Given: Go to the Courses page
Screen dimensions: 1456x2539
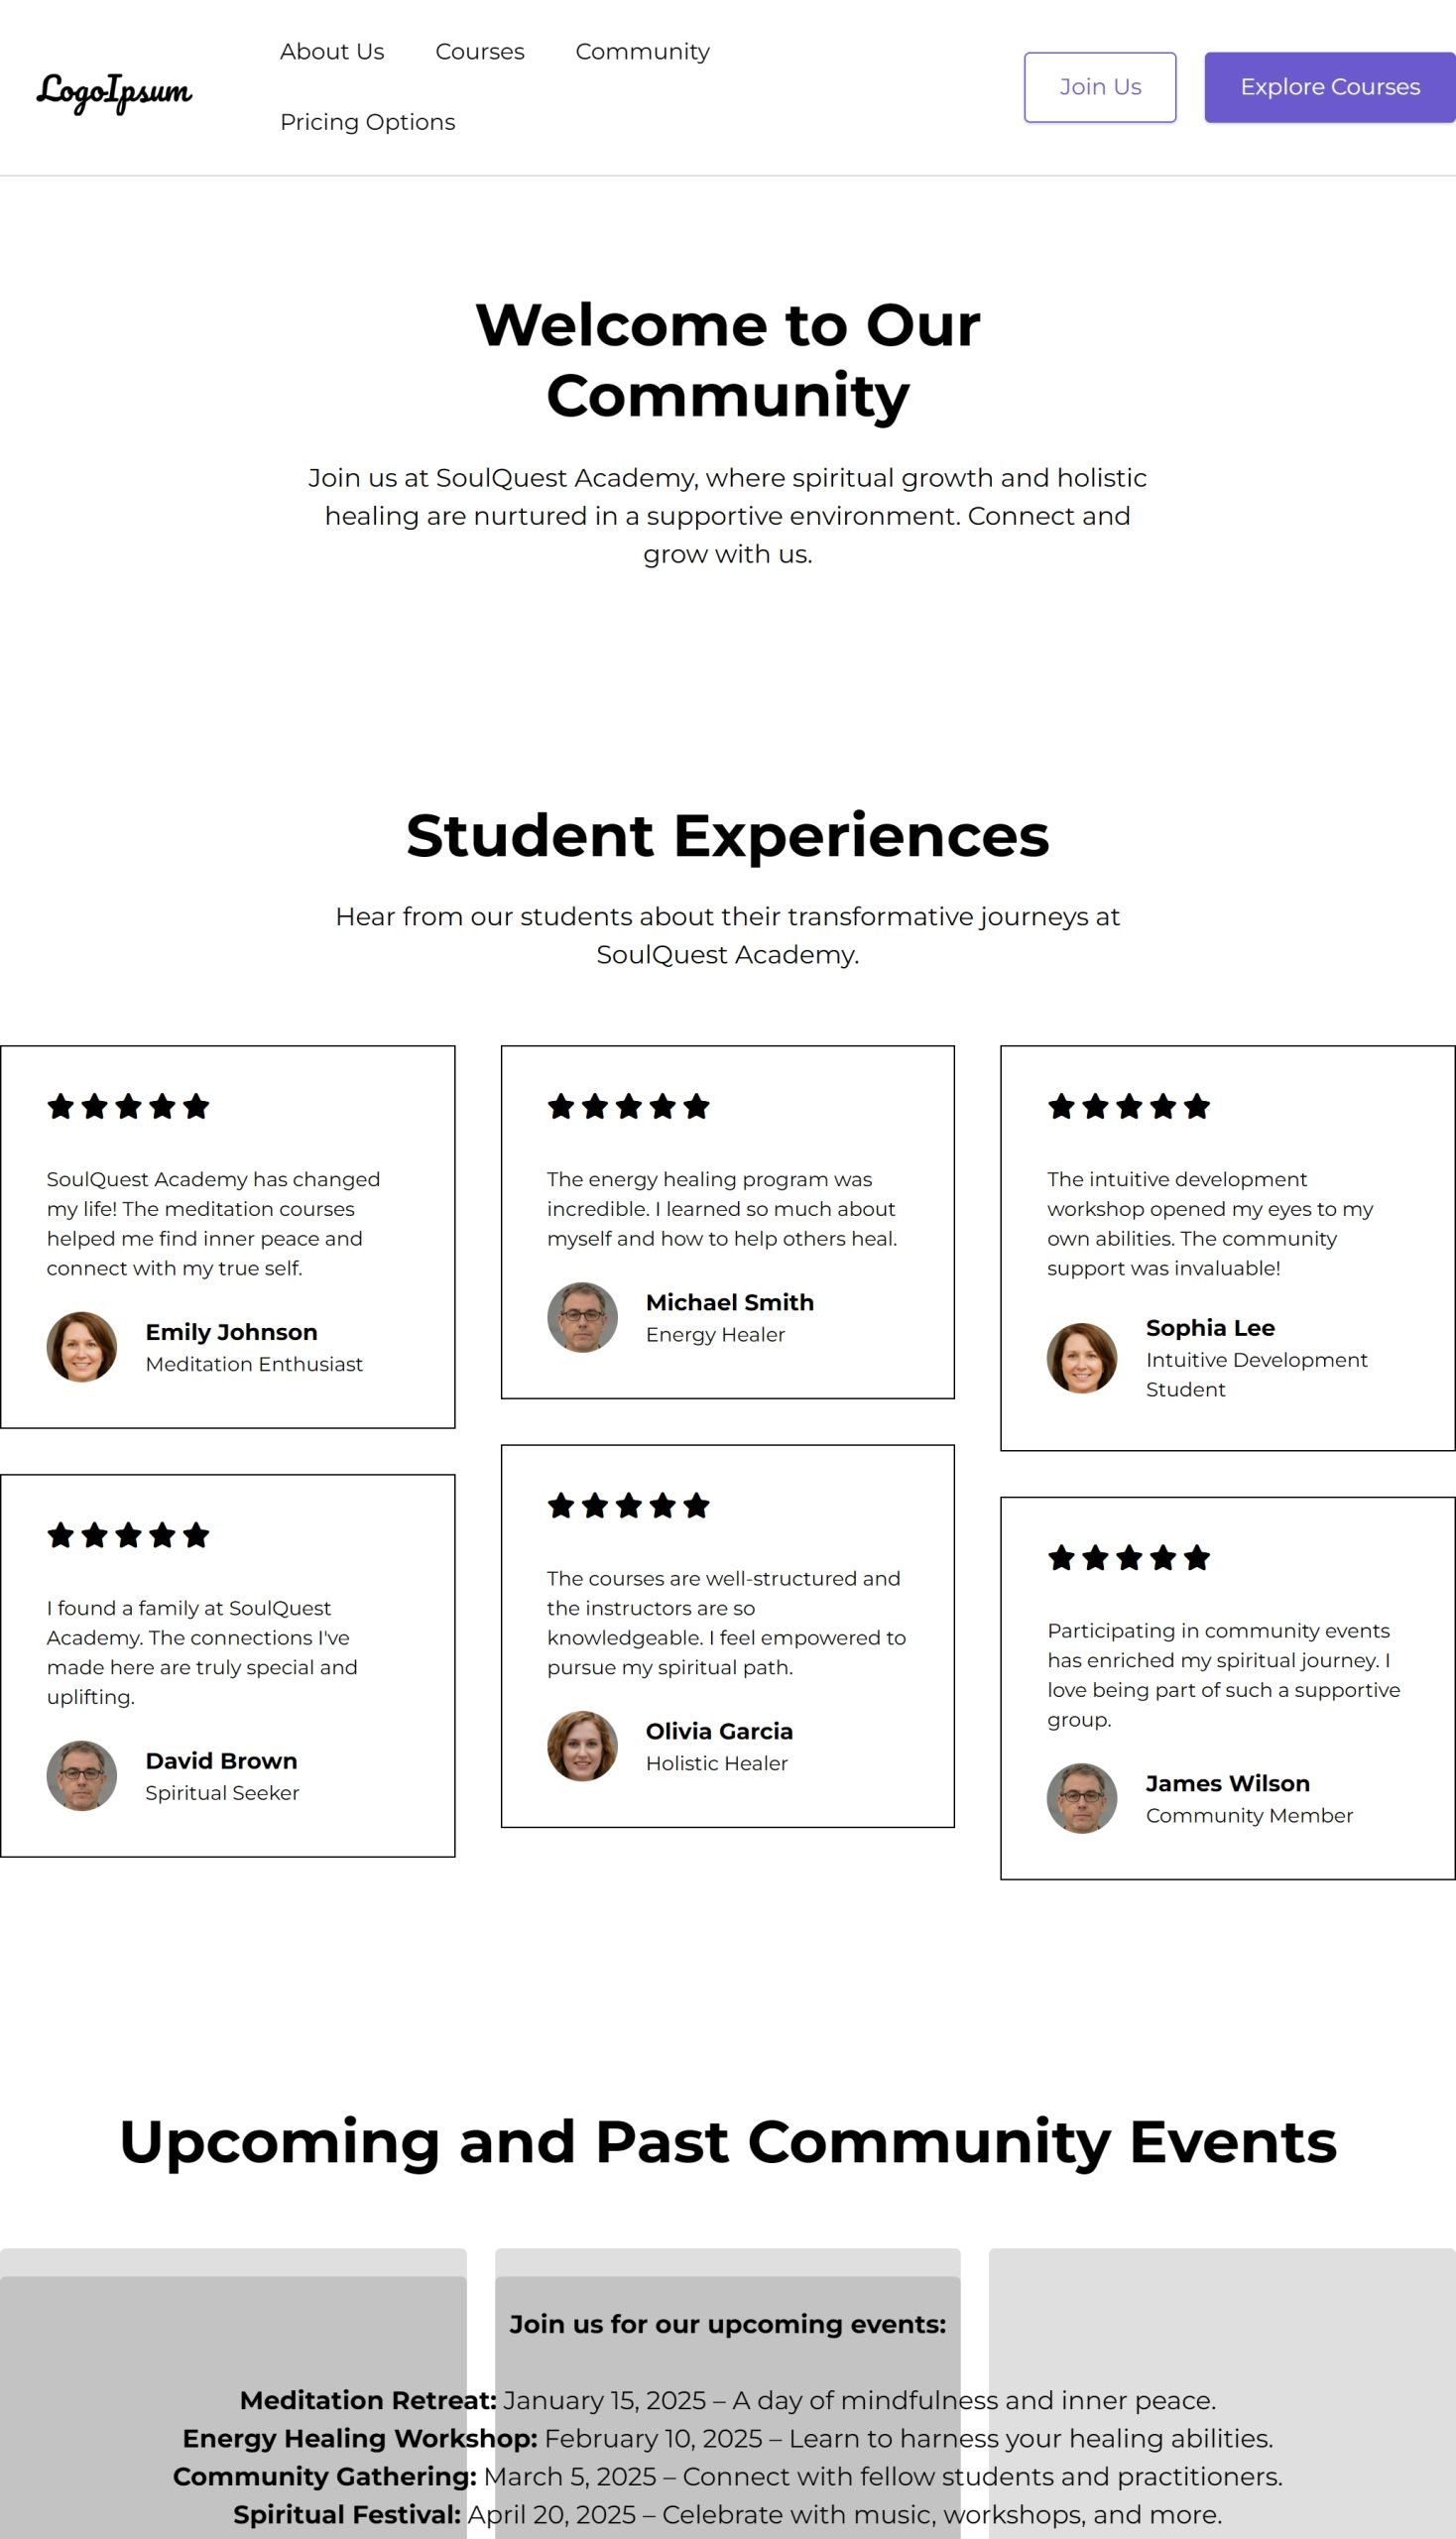Looking at the screenshot, I should 480,52.
